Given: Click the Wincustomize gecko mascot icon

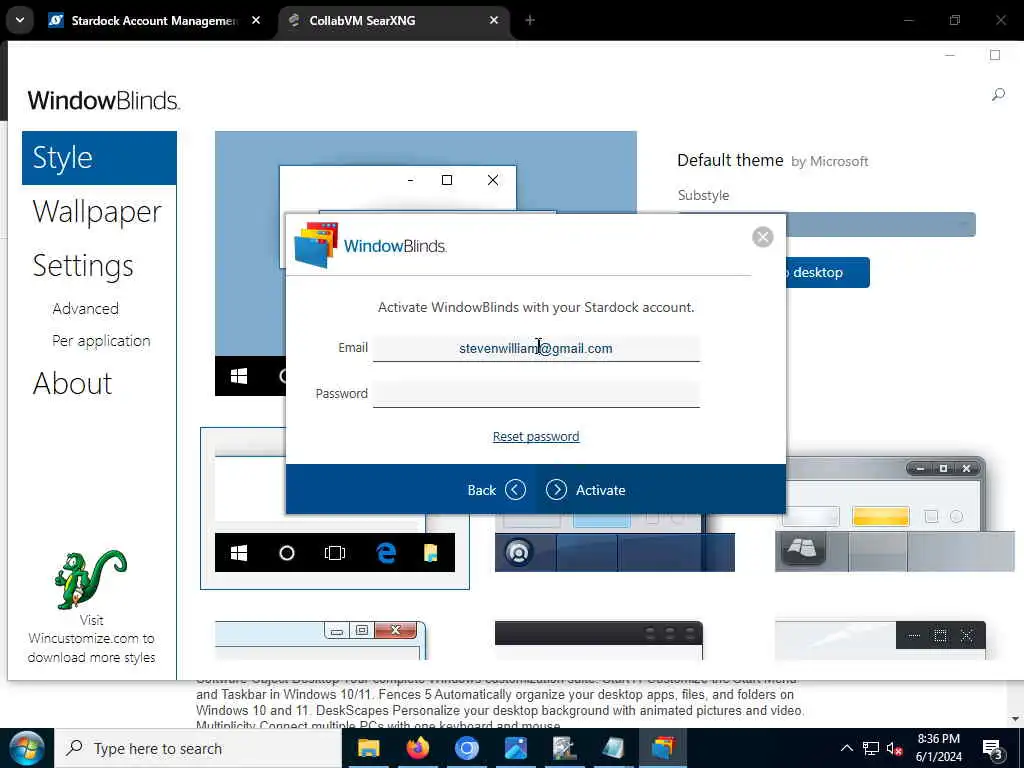Looking at the screenshot, I should click(90, 579).
